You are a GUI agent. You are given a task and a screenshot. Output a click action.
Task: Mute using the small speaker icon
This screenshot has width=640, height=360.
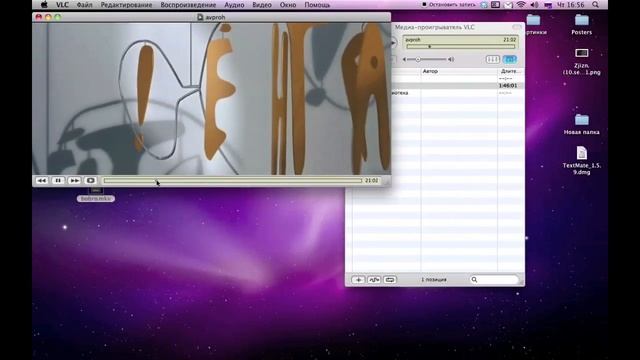coord(404,60)
